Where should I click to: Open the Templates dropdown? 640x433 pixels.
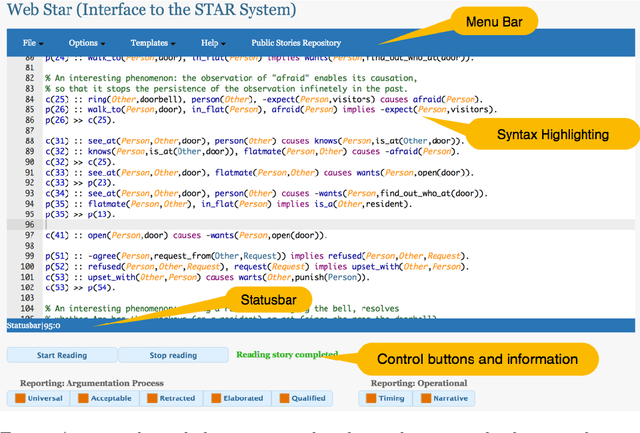tap(151, 43)
